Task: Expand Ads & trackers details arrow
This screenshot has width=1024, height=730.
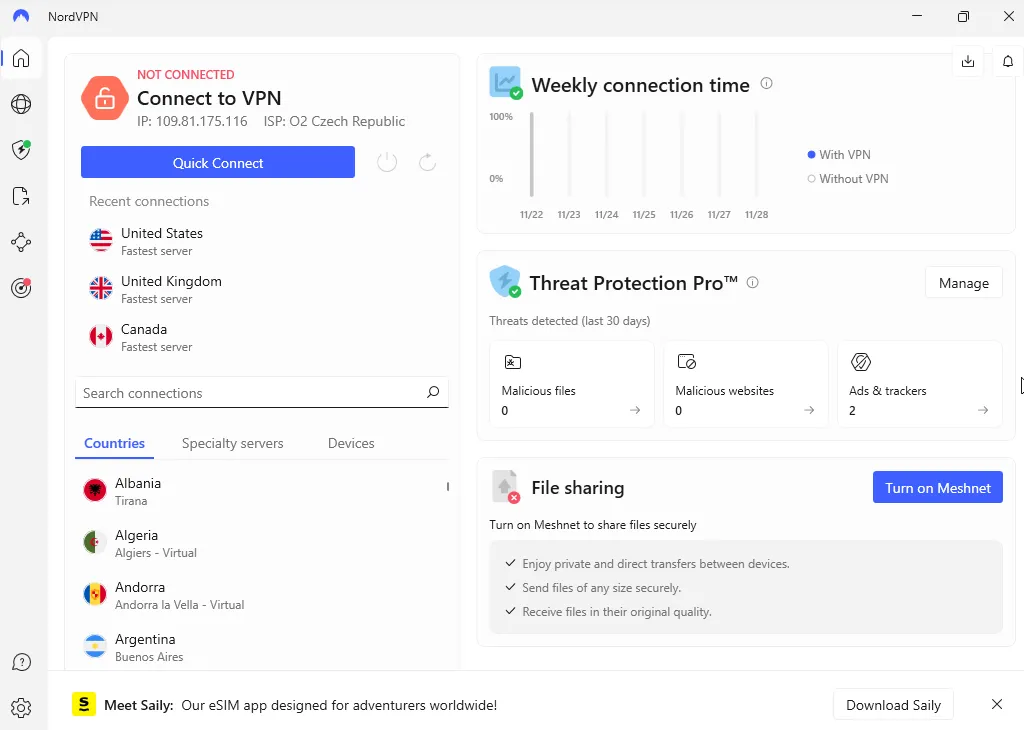Action: pos(983,410)
